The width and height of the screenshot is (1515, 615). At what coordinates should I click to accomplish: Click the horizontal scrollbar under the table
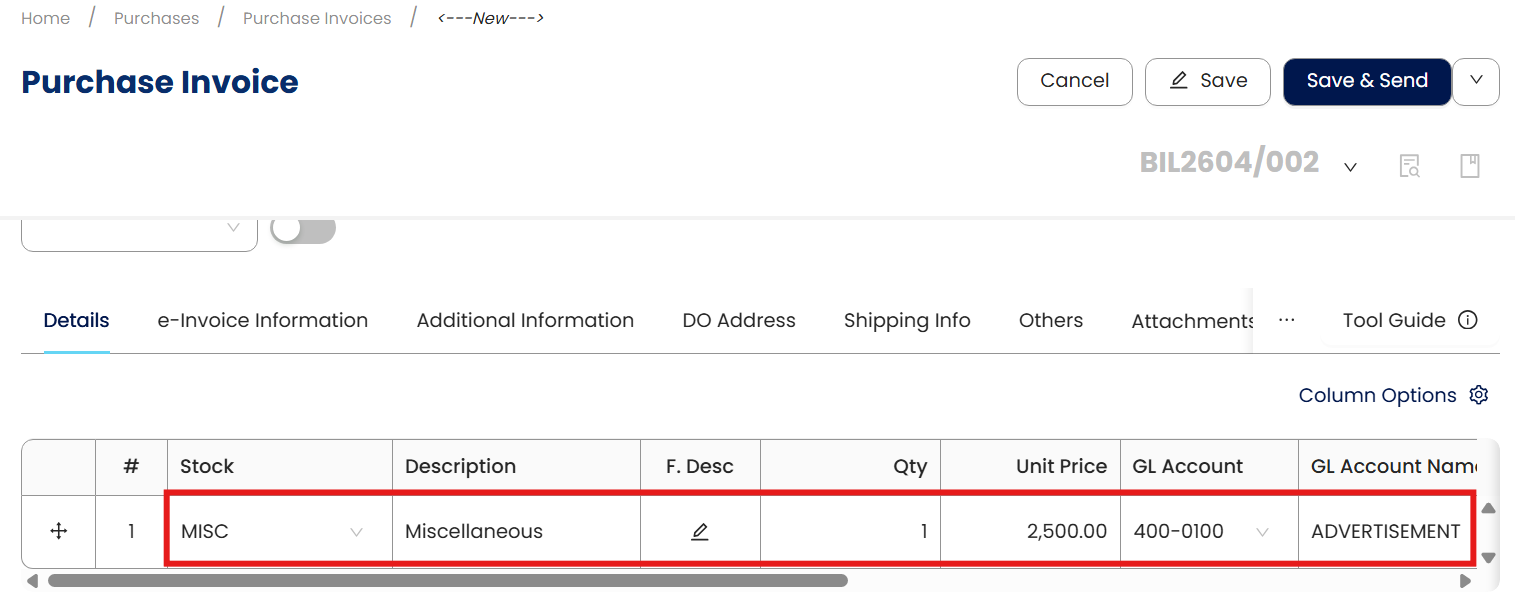447,580
